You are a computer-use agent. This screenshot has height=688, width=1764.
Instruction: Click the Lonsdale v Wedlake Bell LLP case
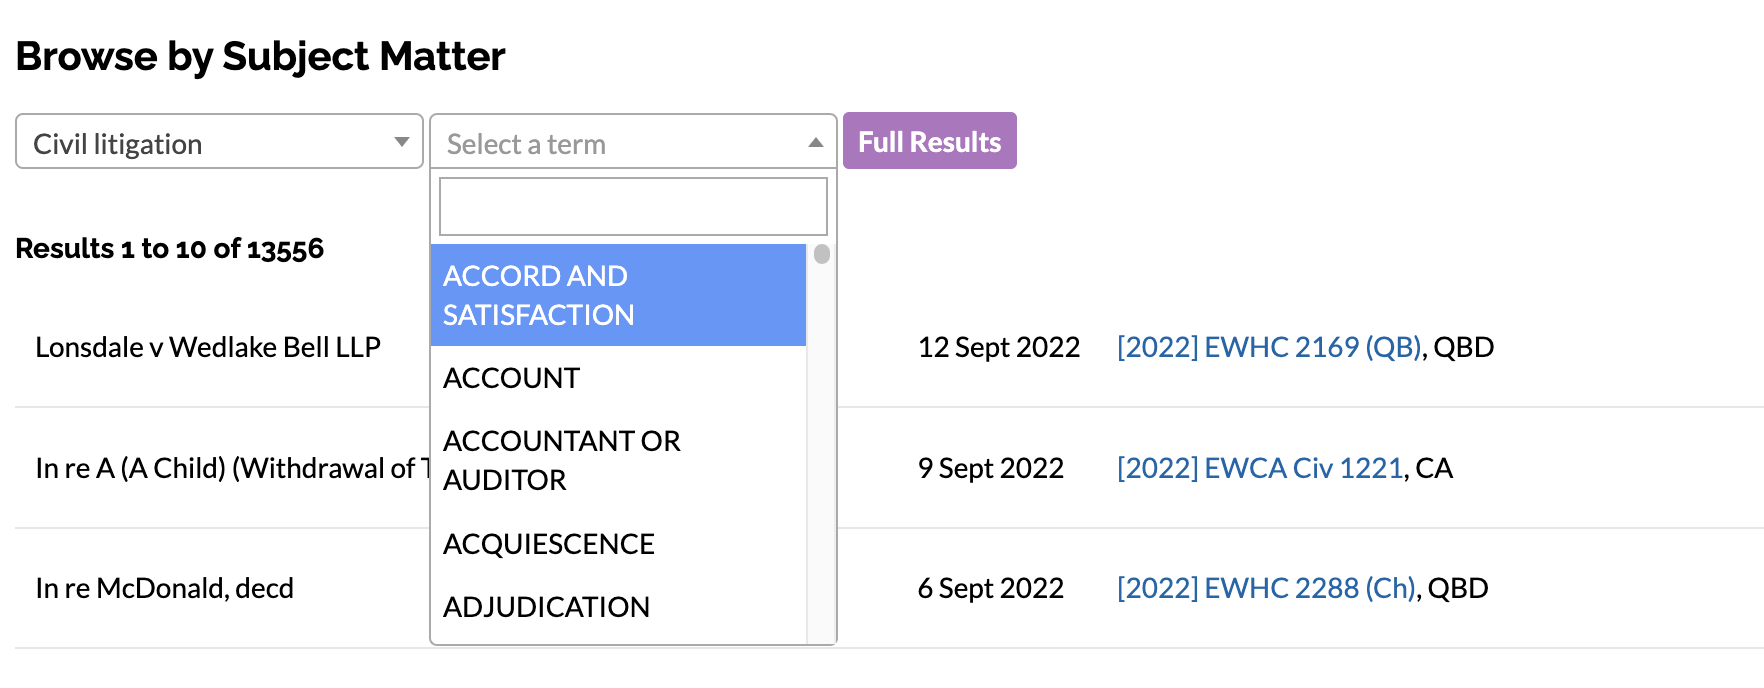pyautogui.click(x=208, y=347)
